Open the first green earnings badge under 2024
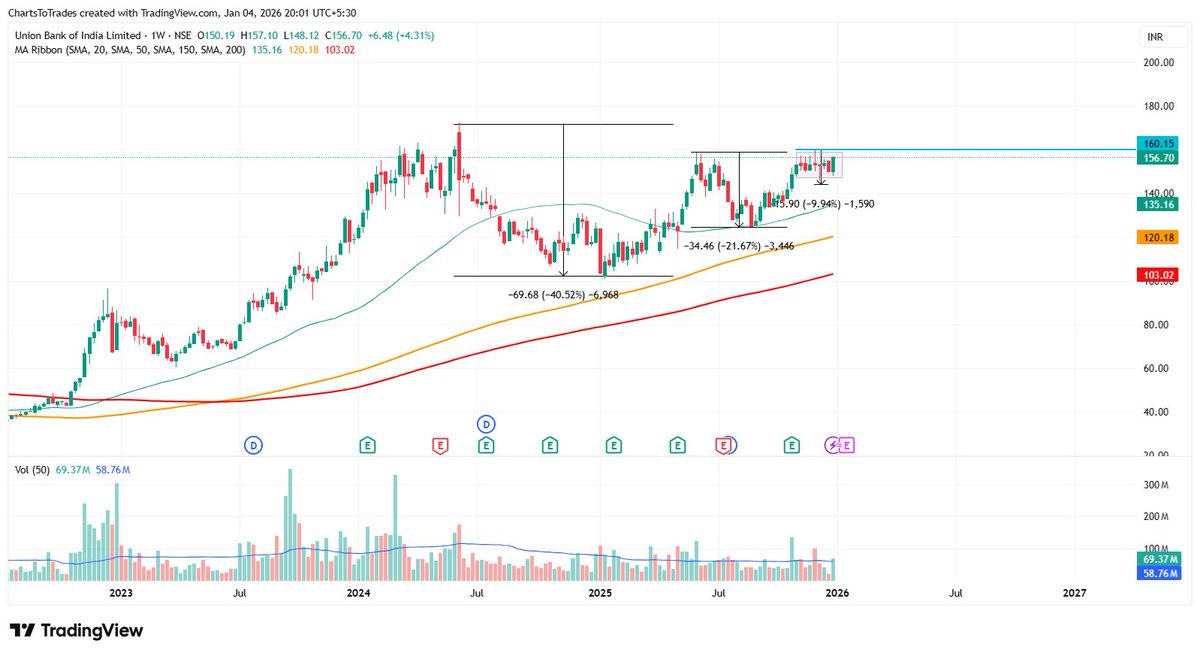The width and height of the screenshot is (1200, 656). [x=368, y=445]
